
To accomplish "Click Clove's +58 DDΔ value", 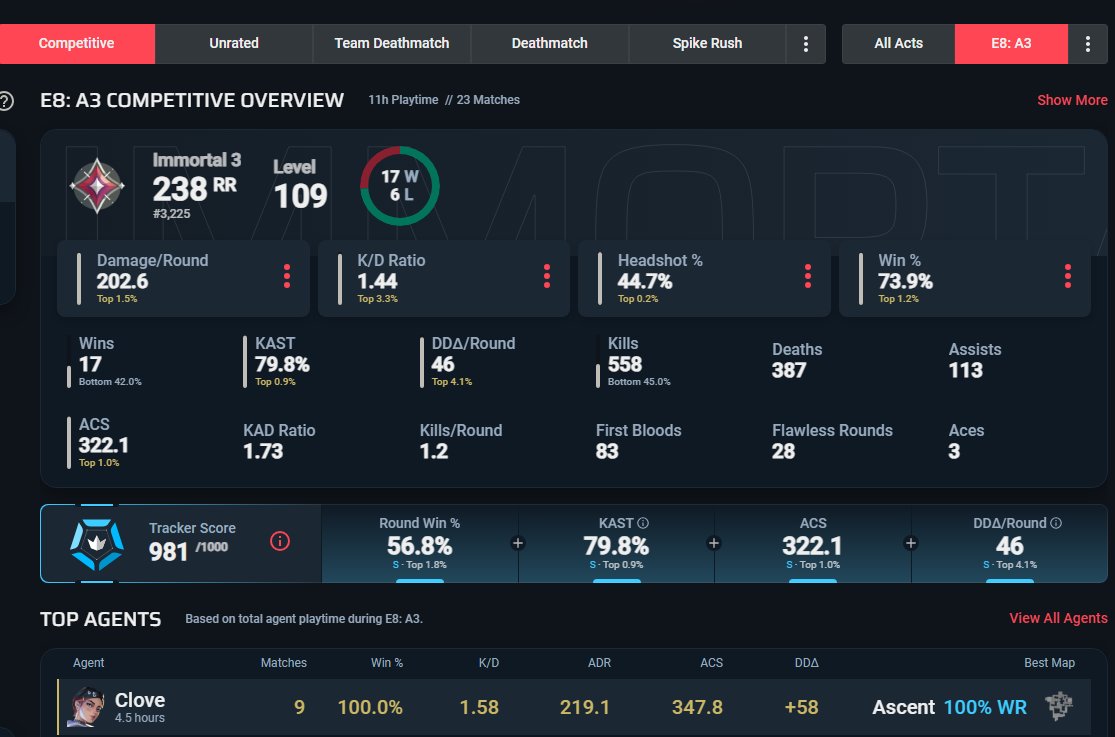I will coord(801,707).
